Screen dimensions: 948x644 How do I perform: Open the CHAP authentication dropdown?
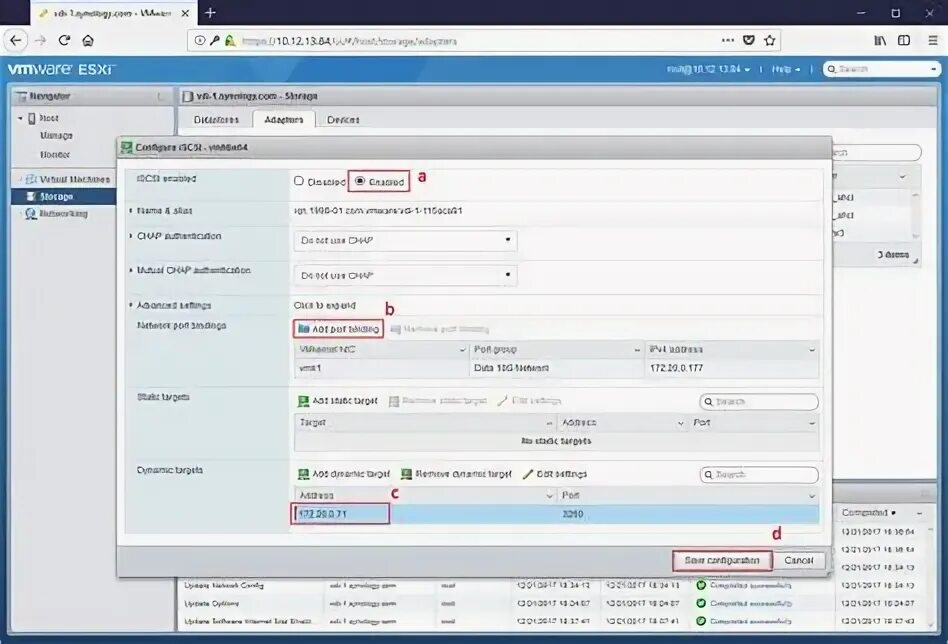(x=405, y=240)
